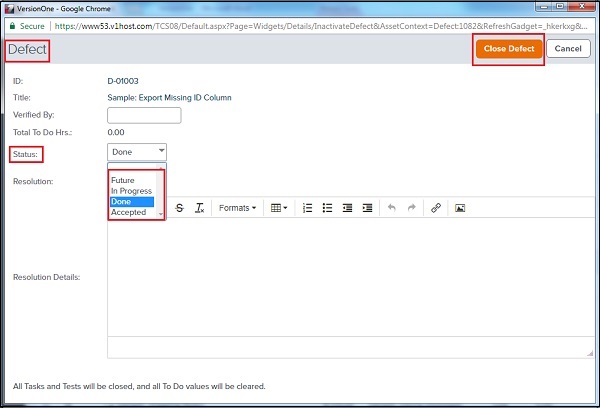
Task: Click the numbered list icon
Action: pos(307,208)
